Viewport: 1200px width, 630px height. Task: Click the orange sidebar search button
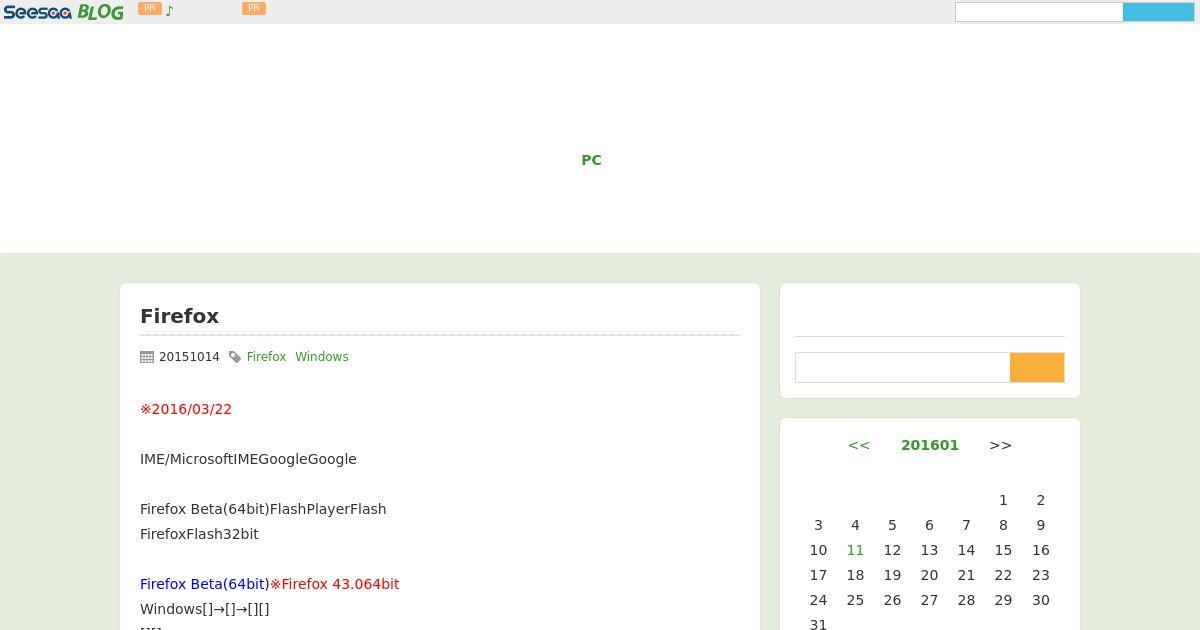[x=1037, y=367]
